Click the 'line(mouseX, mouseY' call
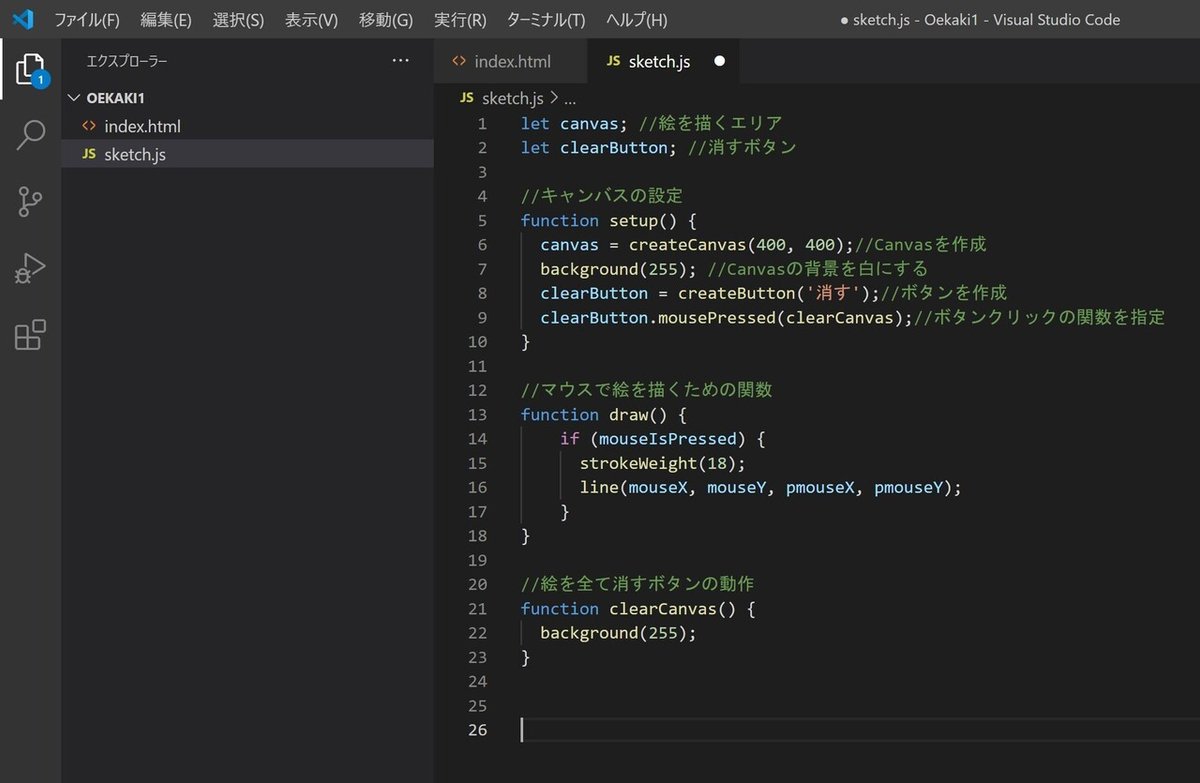The width and height of the screenshot is (1200, 783). click(673, 487)
